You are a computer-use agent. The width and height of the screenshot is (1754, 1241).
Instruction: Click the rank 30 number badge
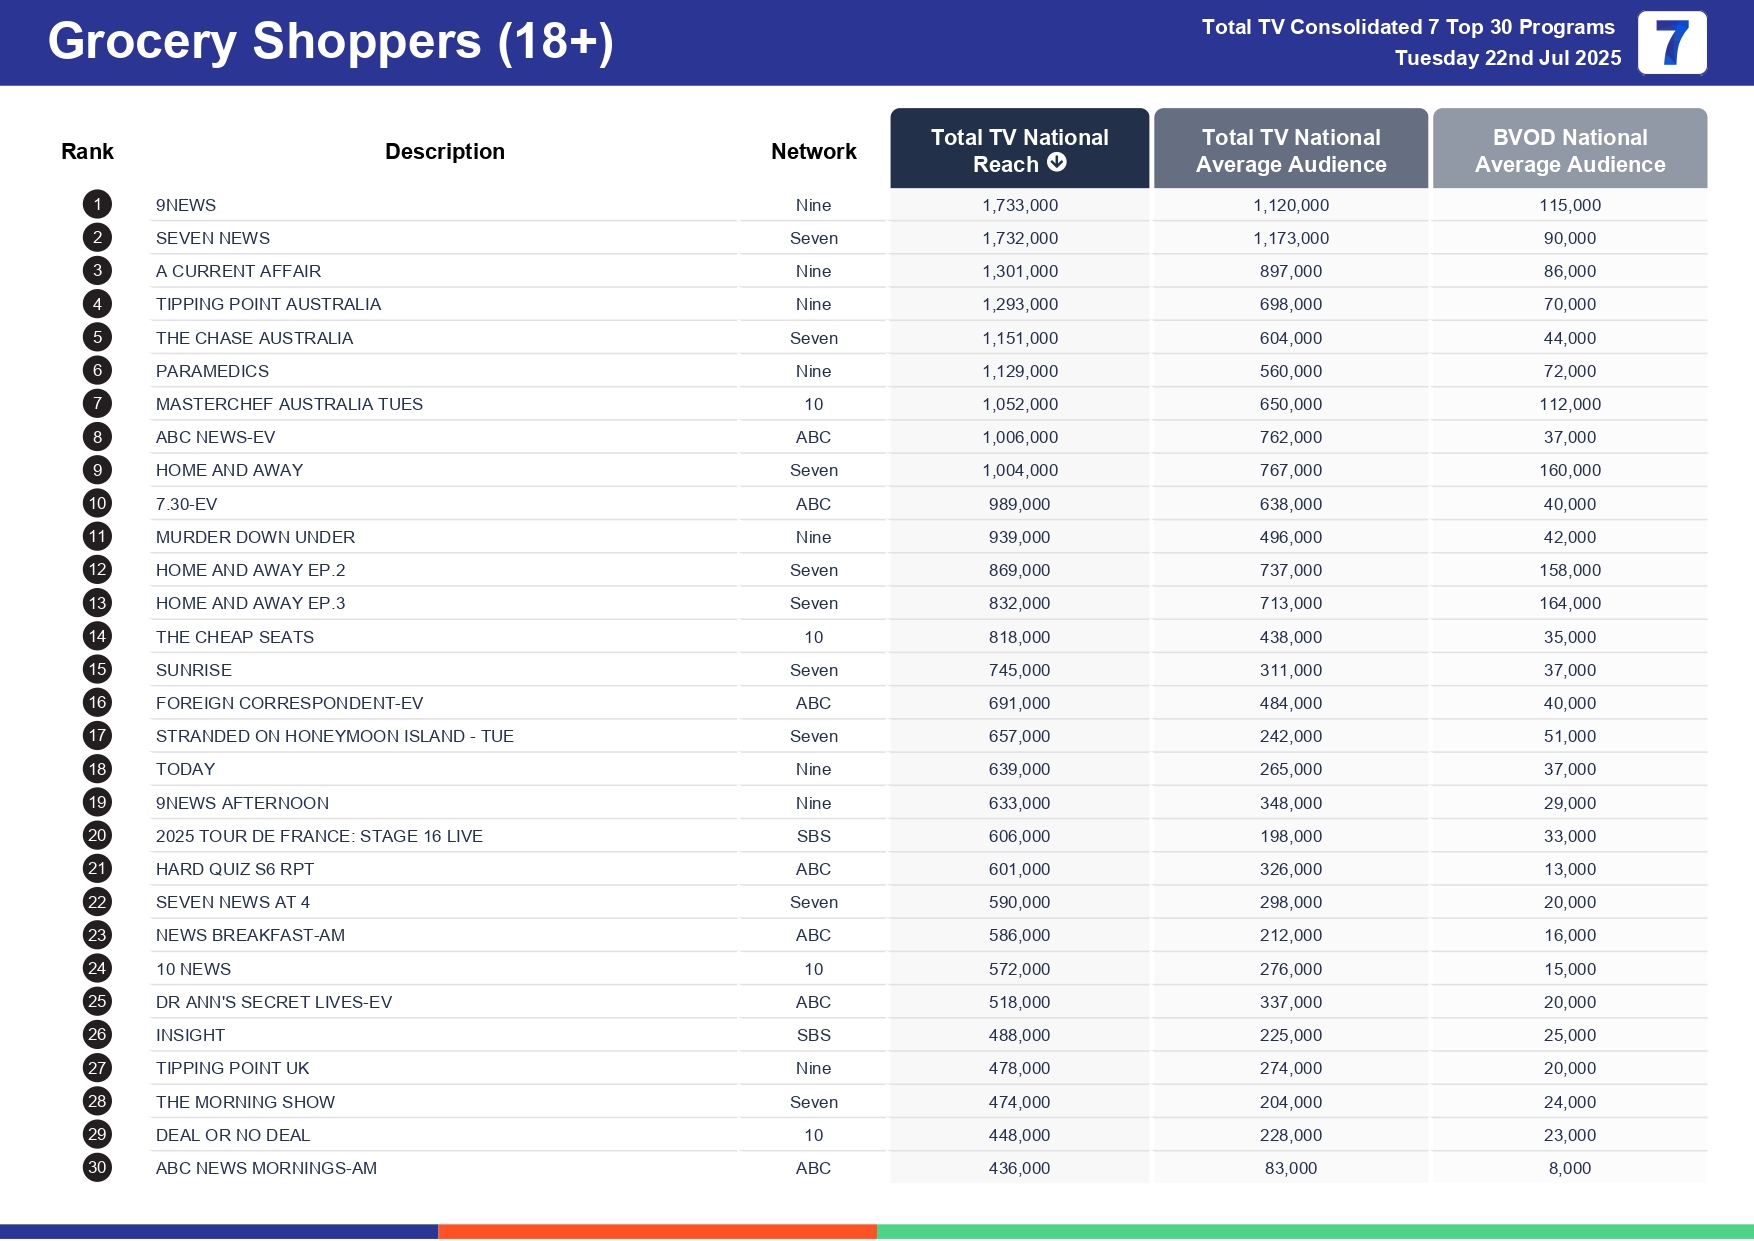pyautogui.click(x=97, y=1168)
